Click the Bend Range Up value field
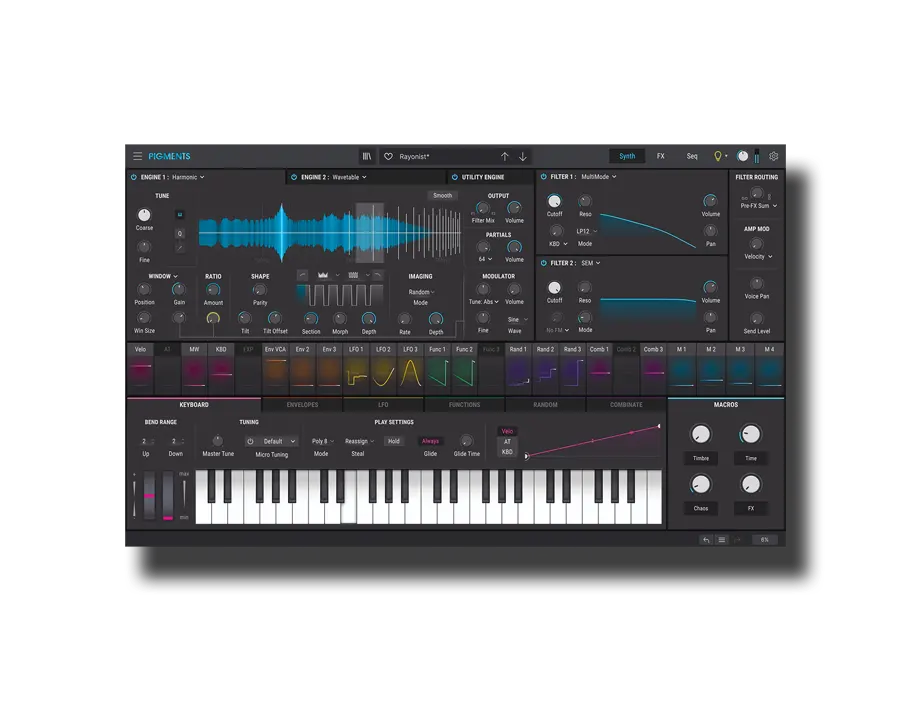The image size is (911, 707). tap(147, 442)
